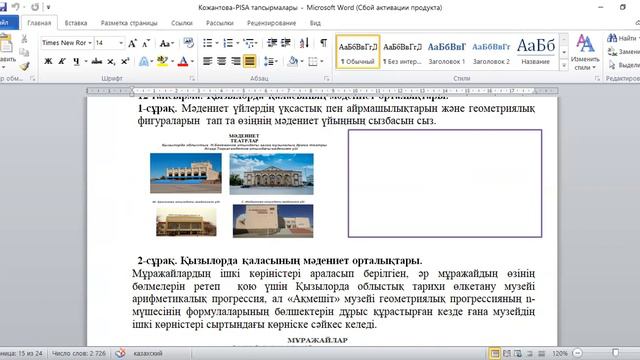This screenshot has height=360, width=640.
Task: Apply multilevel list
Action: (x=249, y=43)
